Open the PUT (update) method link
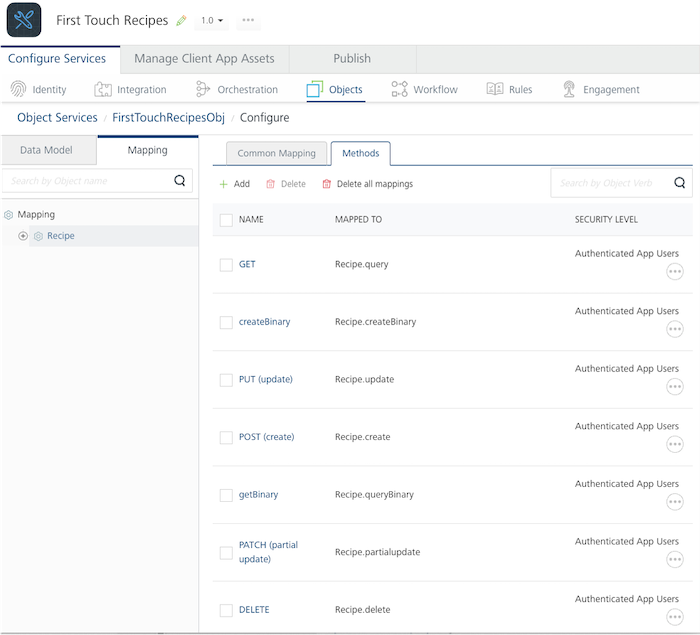The width and height of the screenshot is (700, 635). [266, 380]
